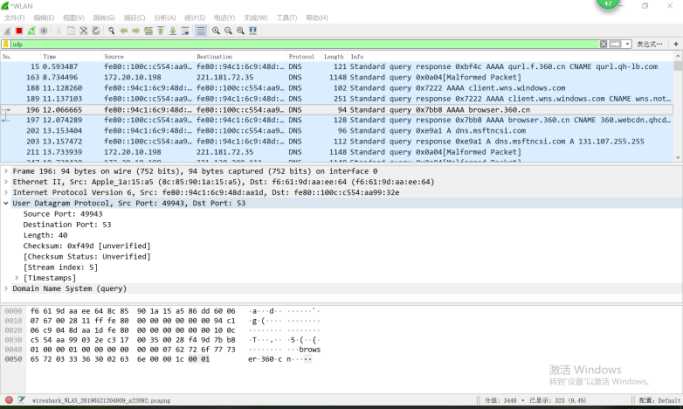Open the Help menu
The image size is (683, 409).
pos(317,18)
